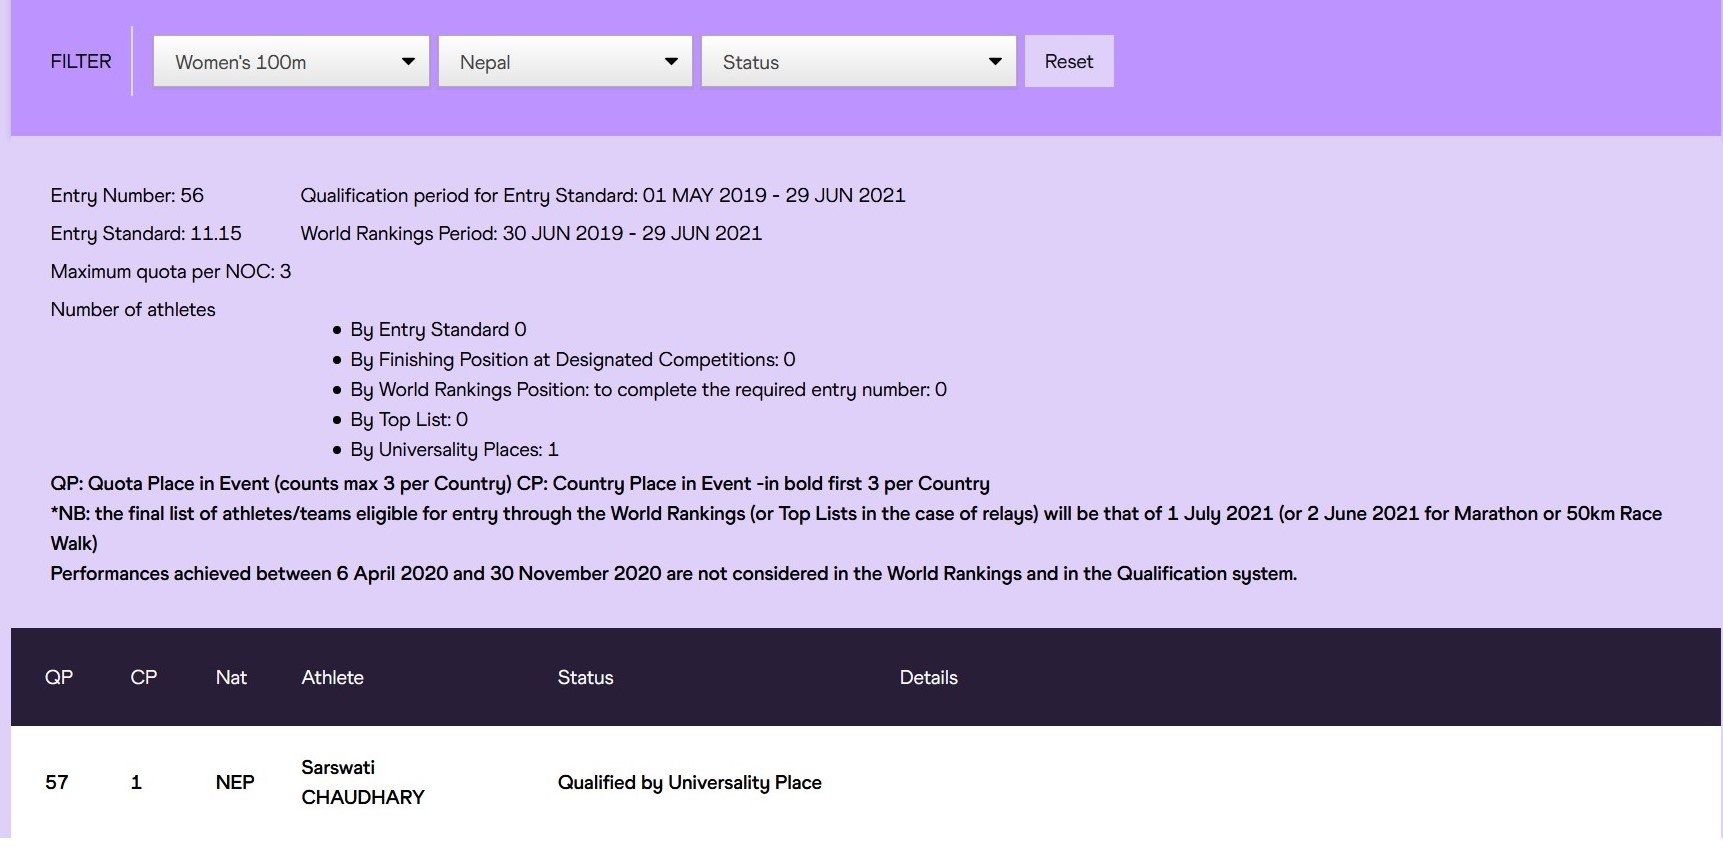The height and width of the screenshot is (857, 1723).
Task: Click the Athlete column header
Action: [332, 677]
